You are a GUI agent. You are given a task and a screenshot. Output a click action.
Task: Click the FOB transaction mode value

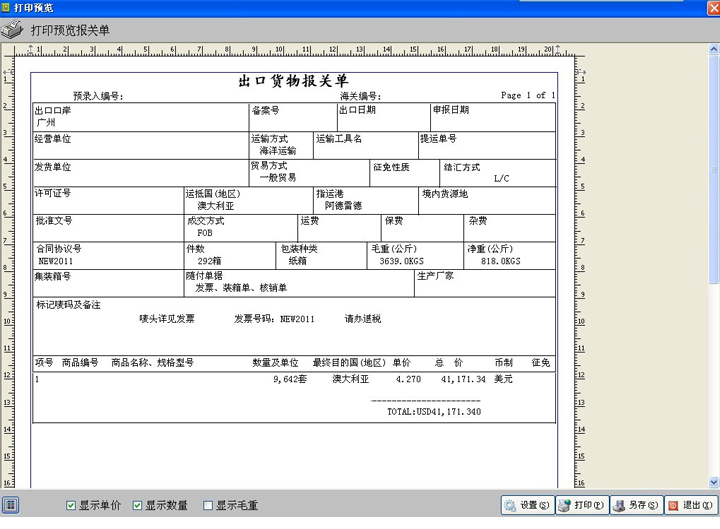(x=205, y=233)
